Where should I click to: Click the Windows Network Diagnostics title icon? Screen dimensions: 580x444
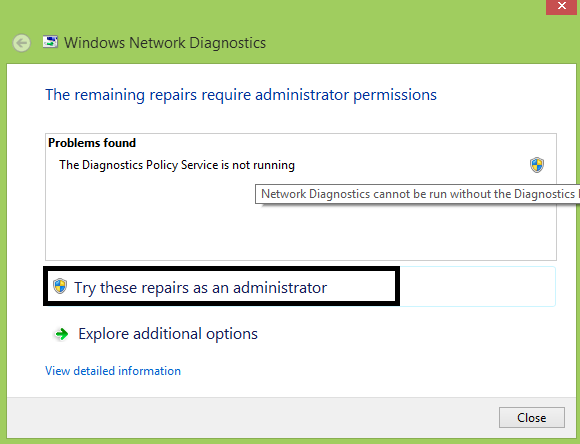(50, 42)
